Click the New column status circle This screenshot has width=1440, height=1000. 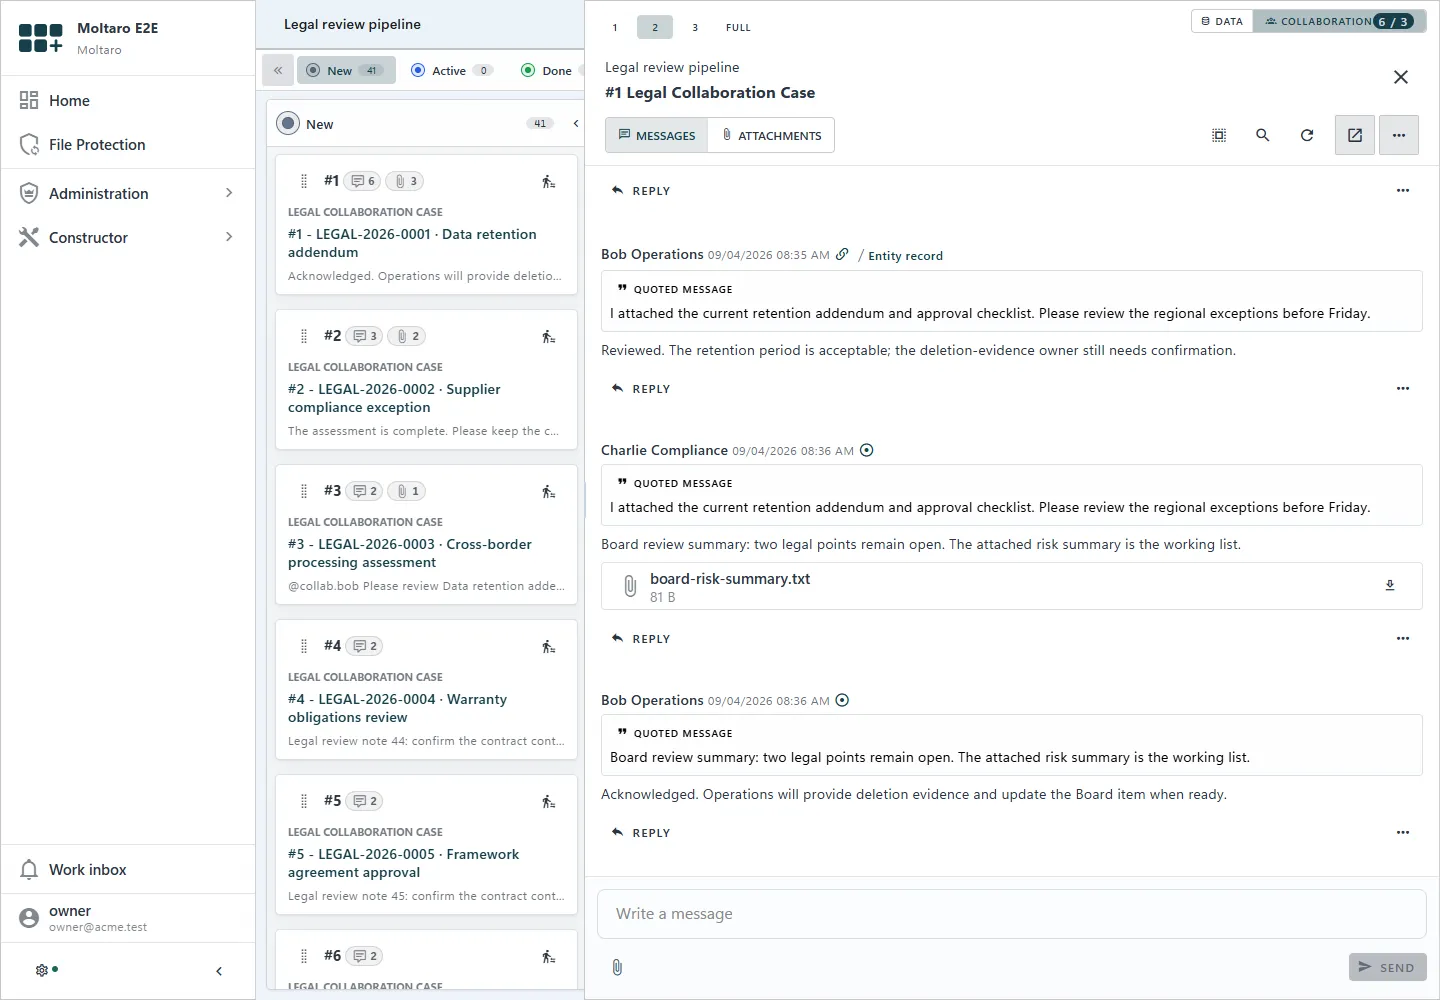point(288,123)
